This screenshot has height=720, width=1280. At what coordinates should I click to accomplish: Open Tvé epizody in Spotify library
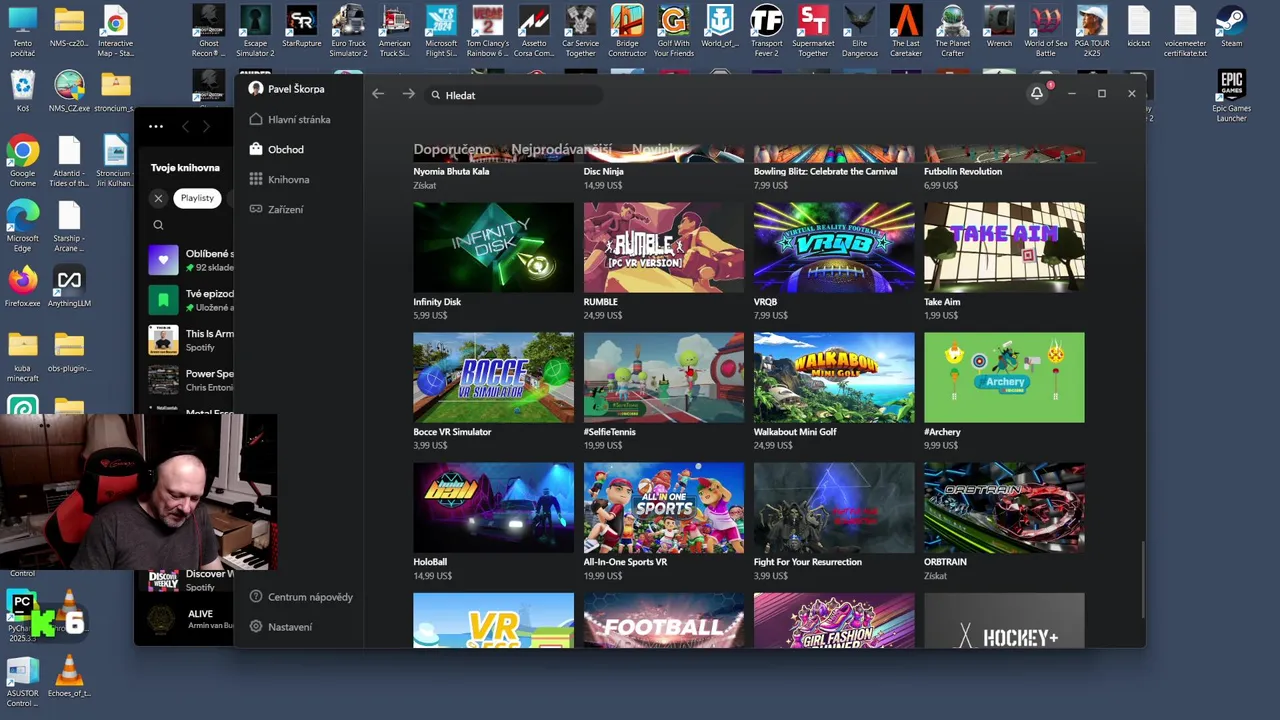[191, 300]
